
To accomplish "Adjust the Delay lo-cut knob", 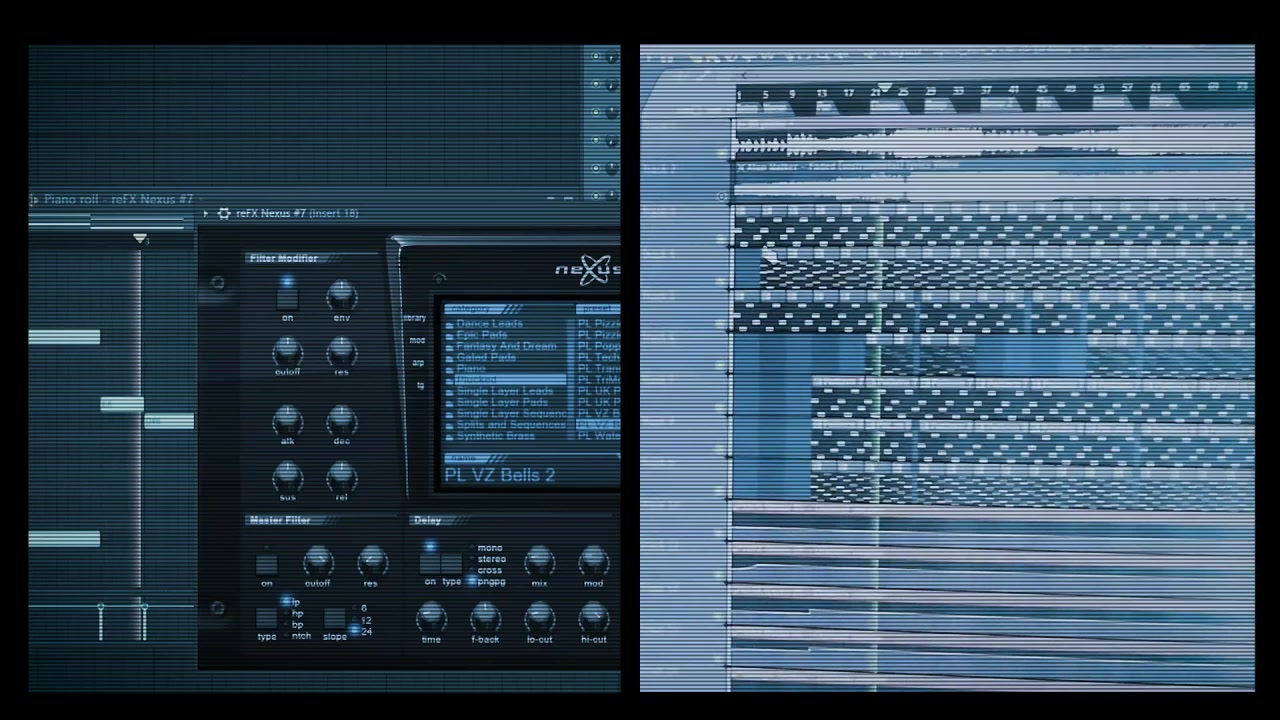I will (x=539, y=617).
